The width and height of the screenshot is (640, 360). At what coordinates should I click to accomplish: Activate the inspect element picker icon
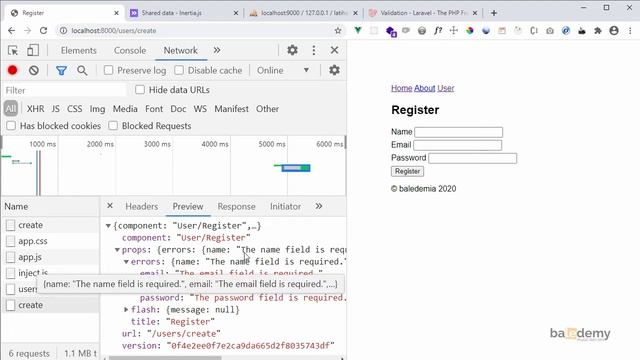[13, 50]
